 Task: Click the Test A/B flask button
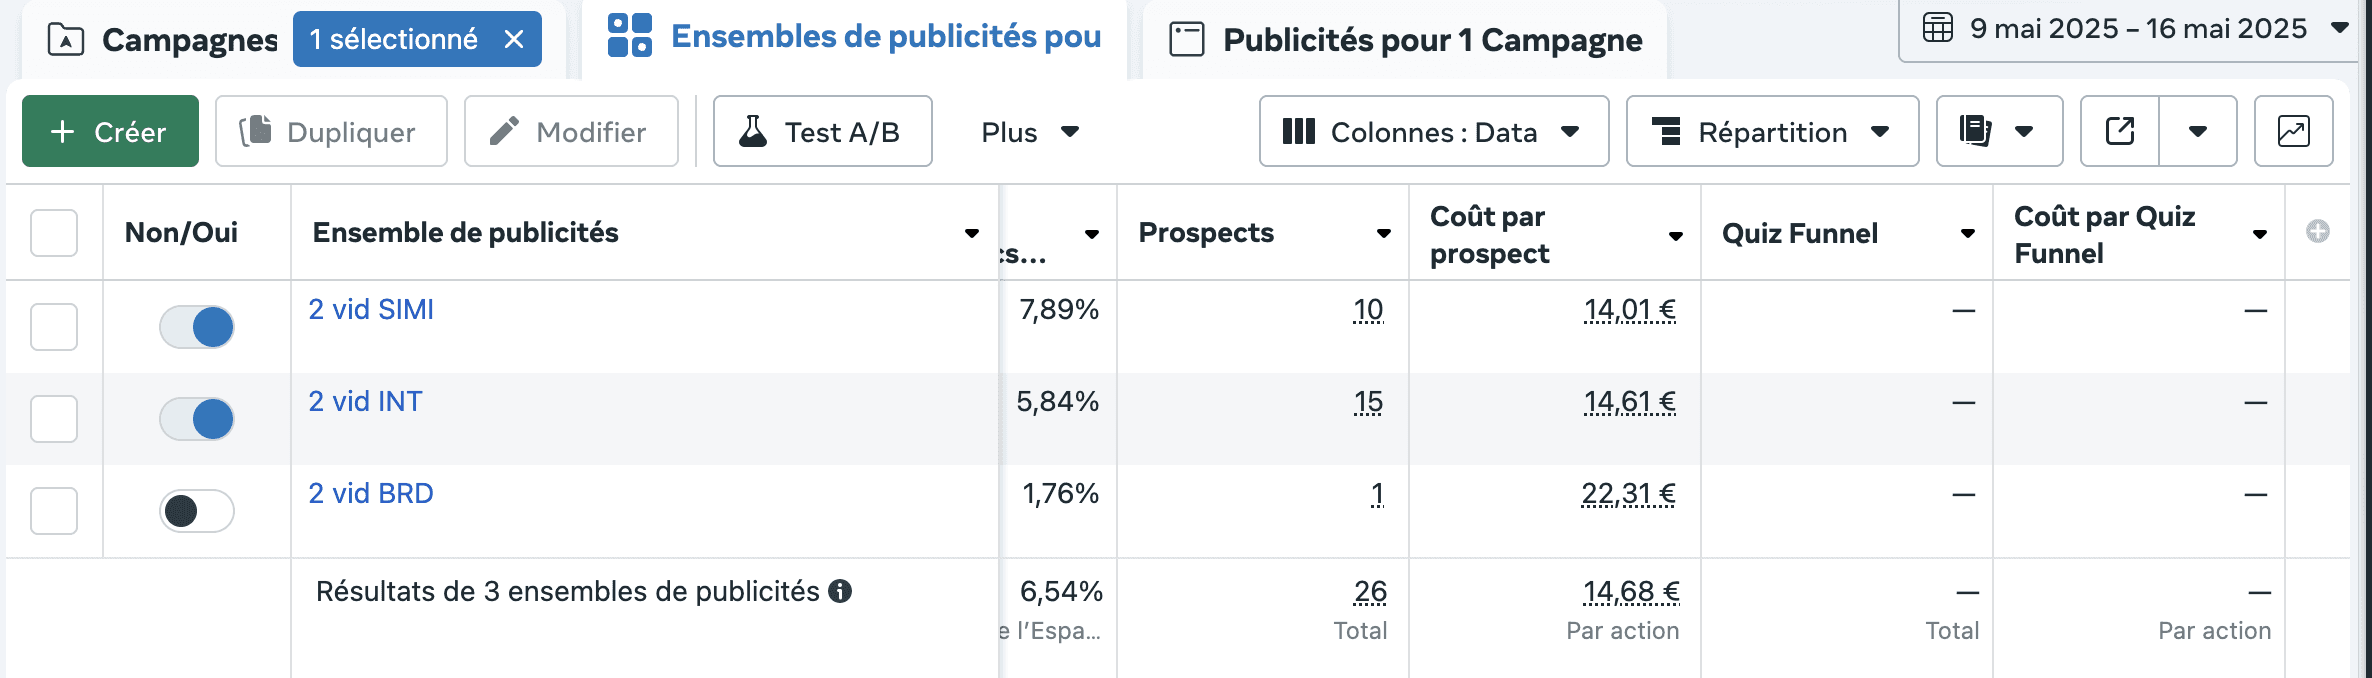point(822,131)
